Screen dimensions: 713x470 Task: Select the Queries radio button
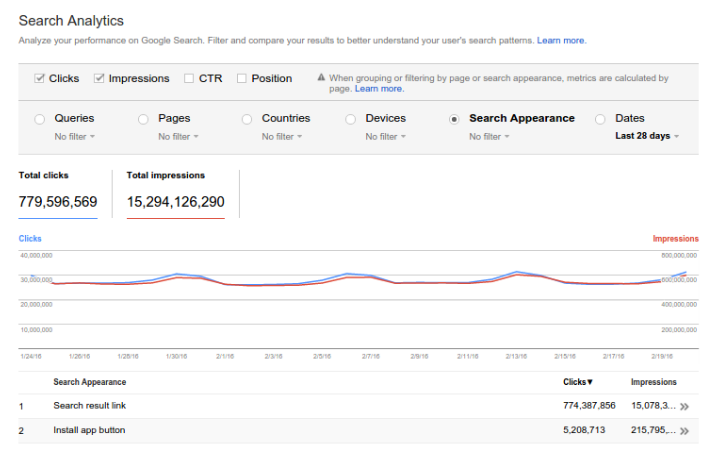click(x=40, y=118)
